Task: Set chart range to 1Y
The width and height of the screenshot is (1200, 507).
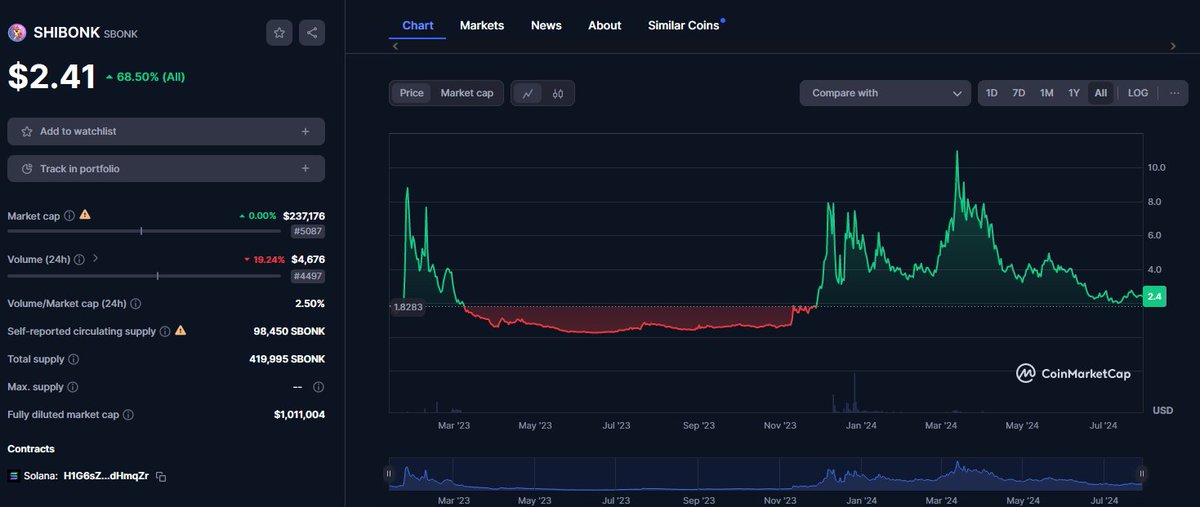Action: pos(1074,93)
